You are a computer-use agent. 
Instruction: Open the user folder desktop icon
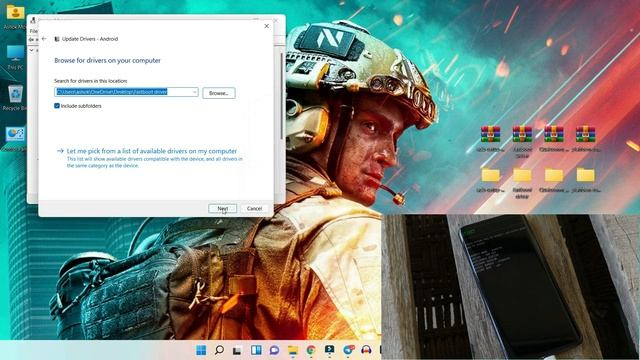coord(15,16)
